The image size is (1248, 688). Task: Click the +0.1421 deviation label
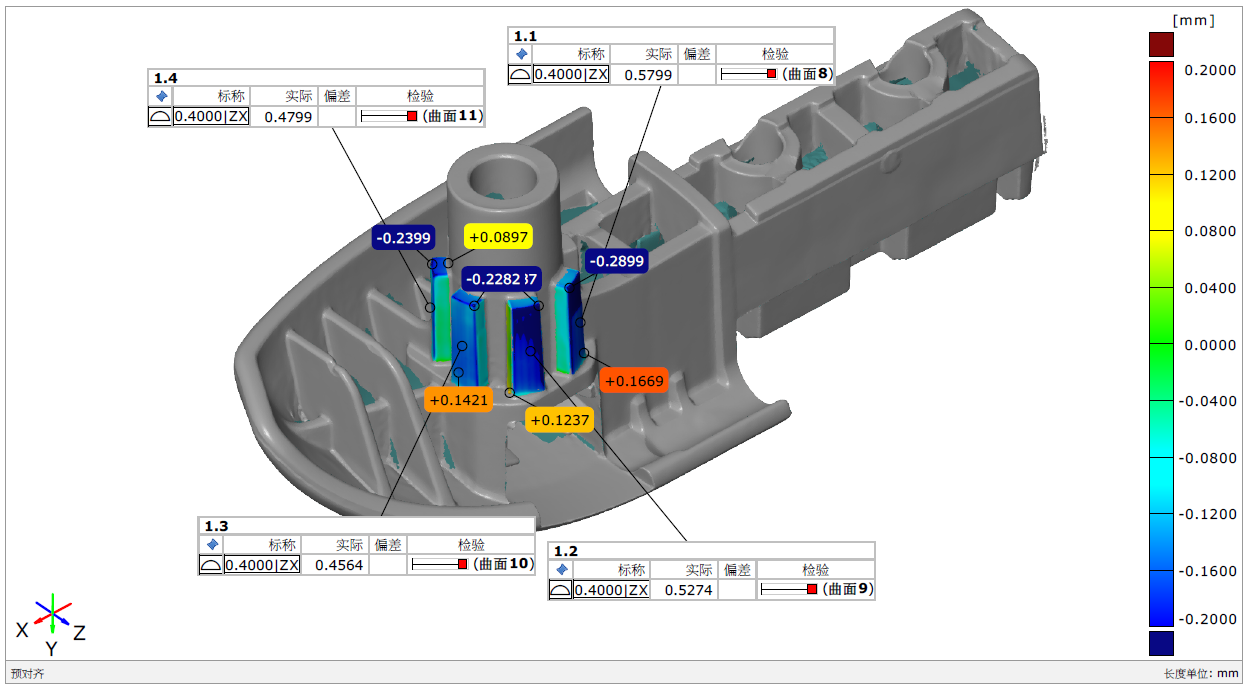coord(458,400)
